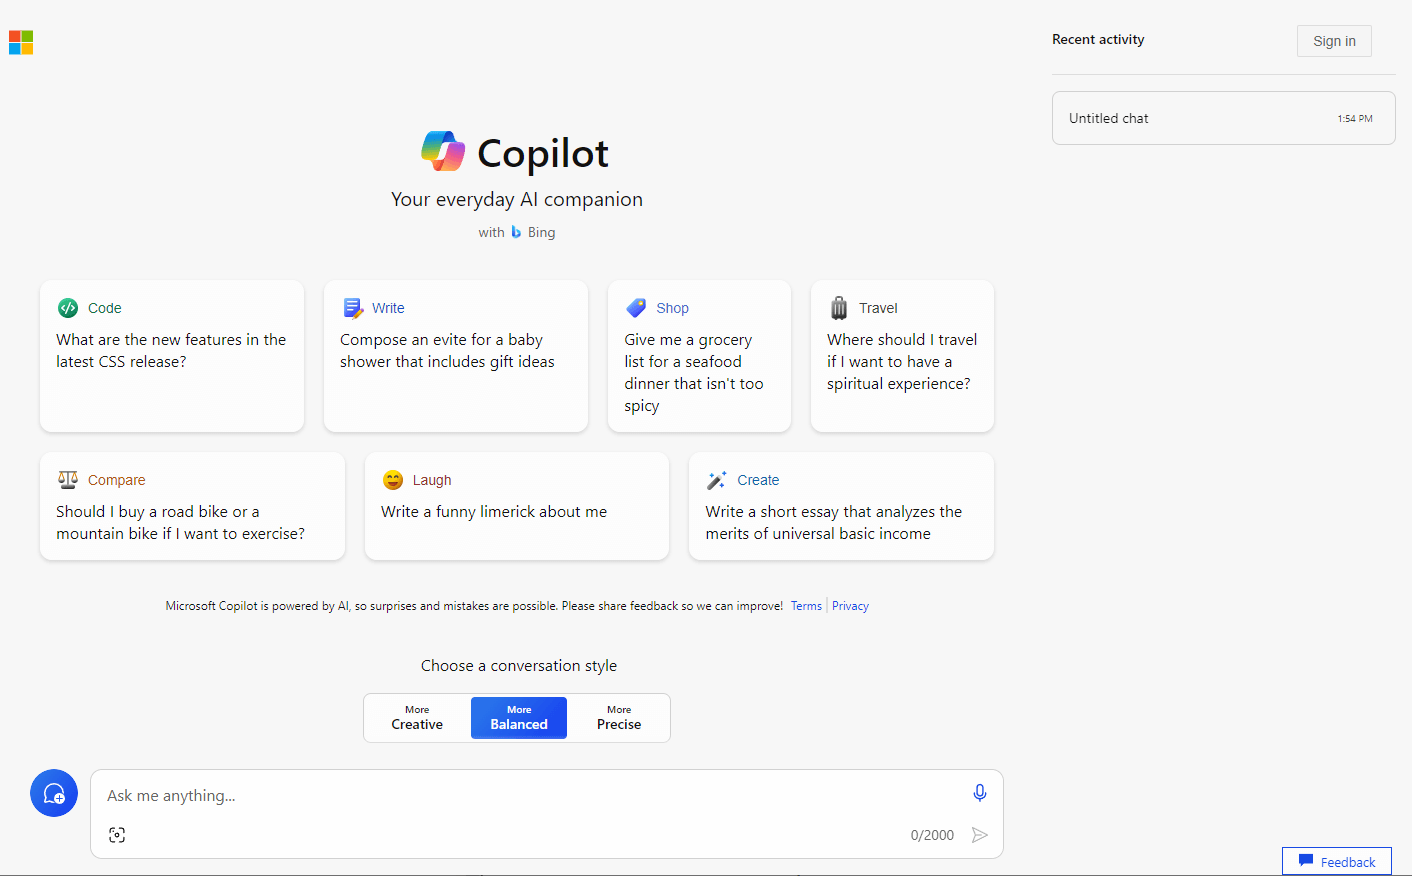
Task: Click the Shop price tag icon
Action: (x=636, y=308)
